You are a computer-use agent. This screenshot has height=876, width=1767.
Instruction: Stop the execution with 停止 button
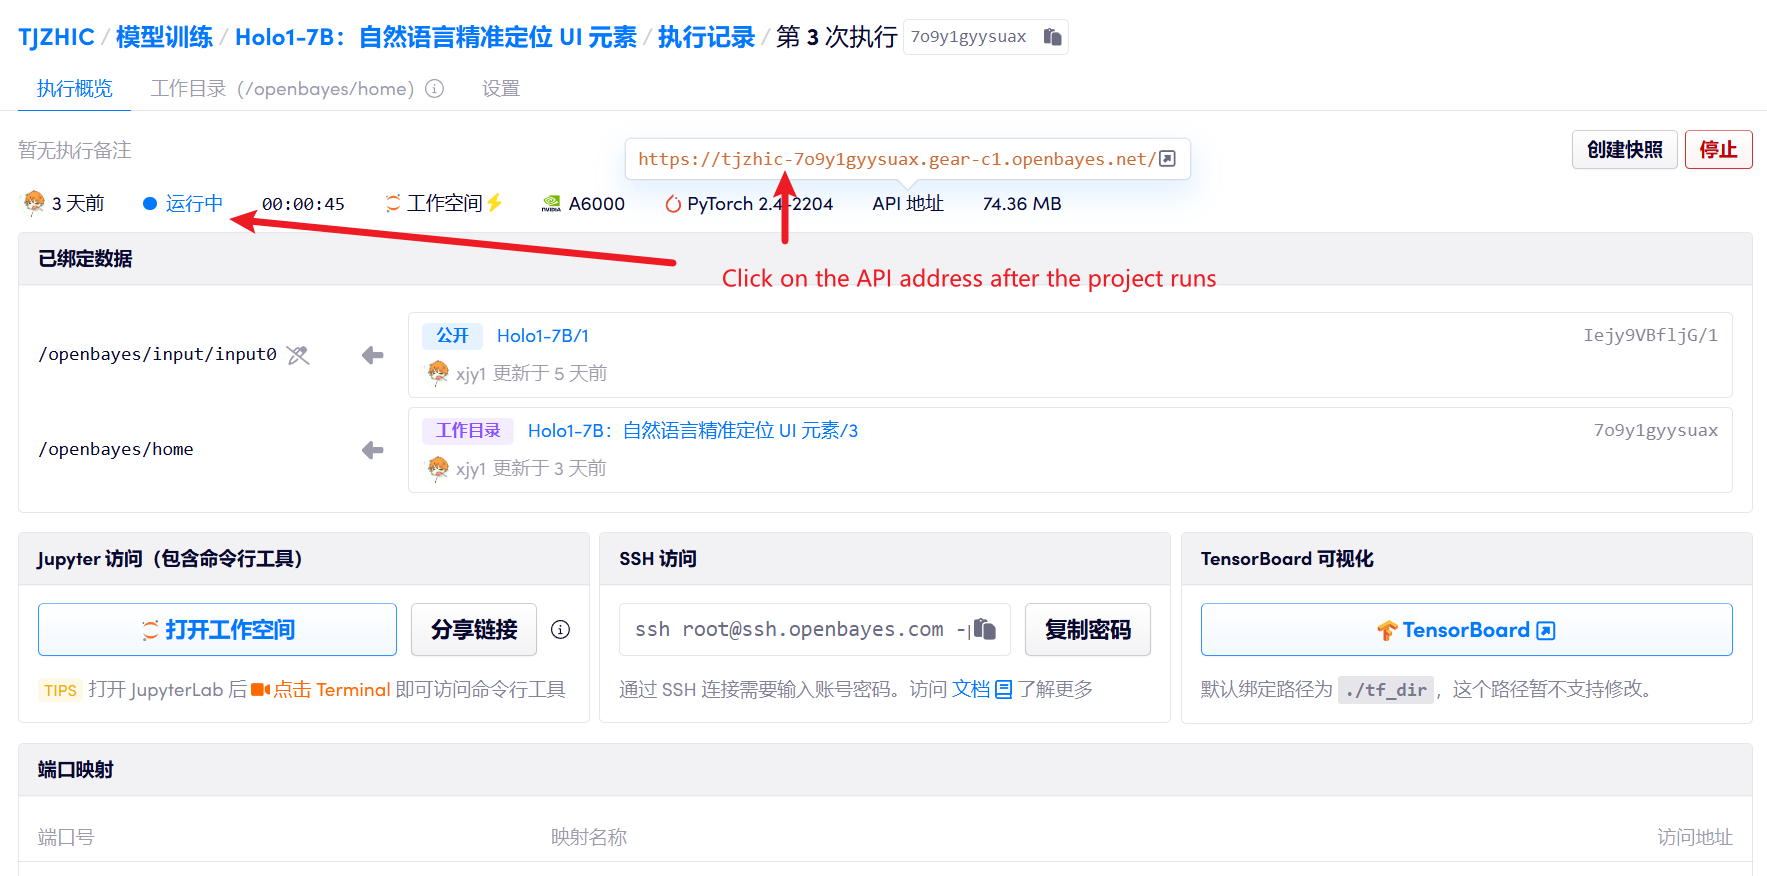point(1717,150)
